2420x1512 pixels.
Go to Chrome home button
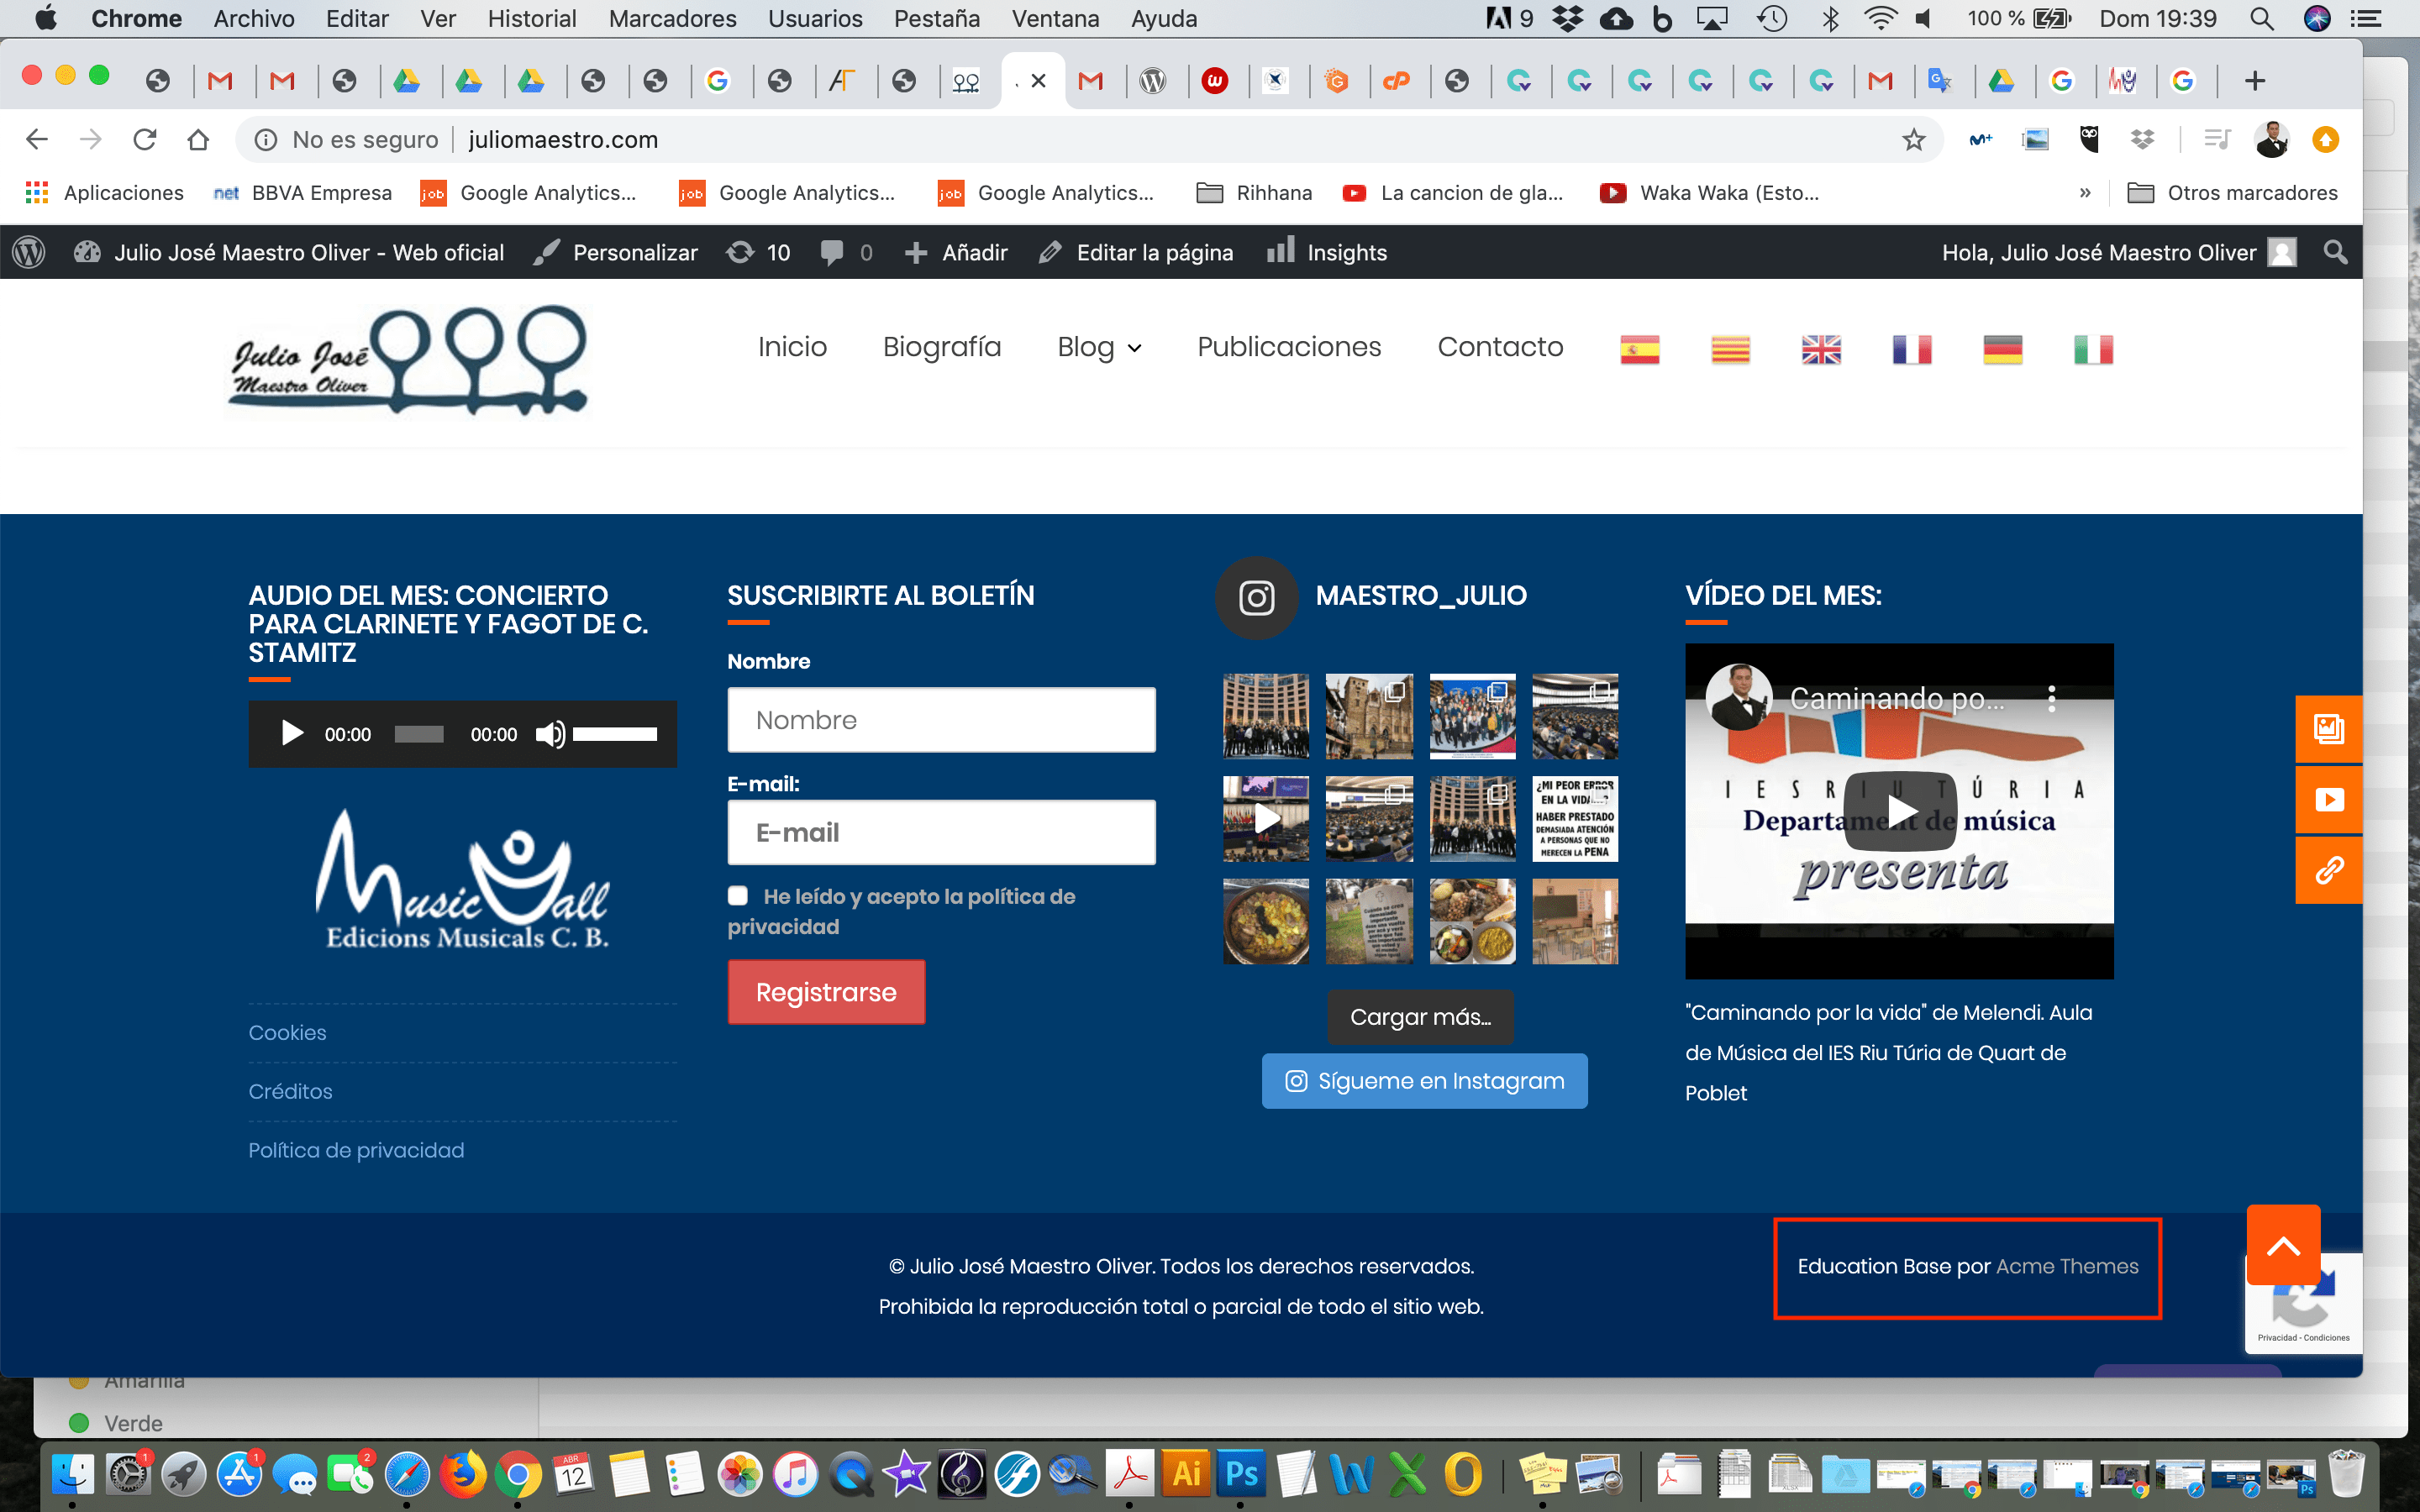pyautogui.click(x=198, y=139)
